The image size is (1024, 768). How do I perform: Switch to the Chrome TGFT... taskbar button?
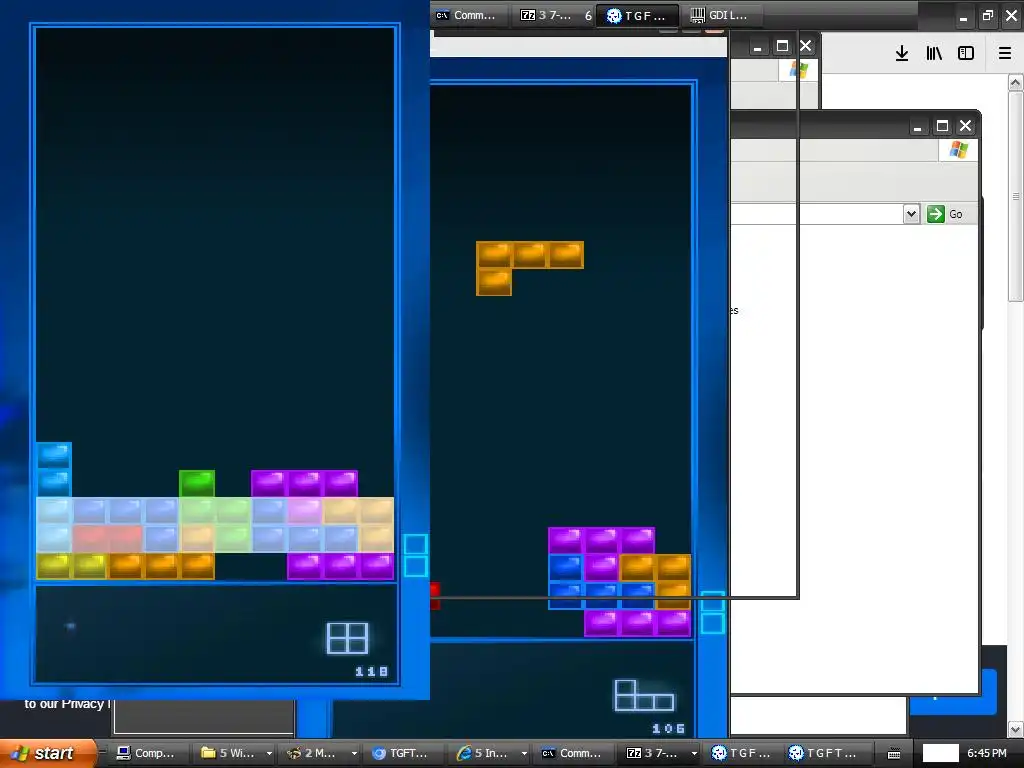403,753
